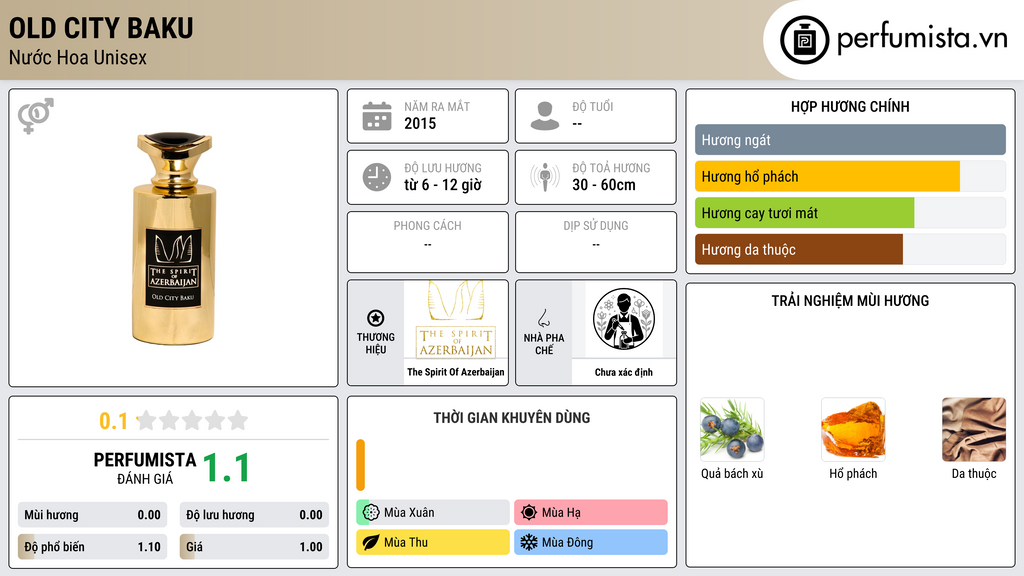Click the 0.1 user rating number
This screenshot has width=1024, height=576.
click(113, 421)
